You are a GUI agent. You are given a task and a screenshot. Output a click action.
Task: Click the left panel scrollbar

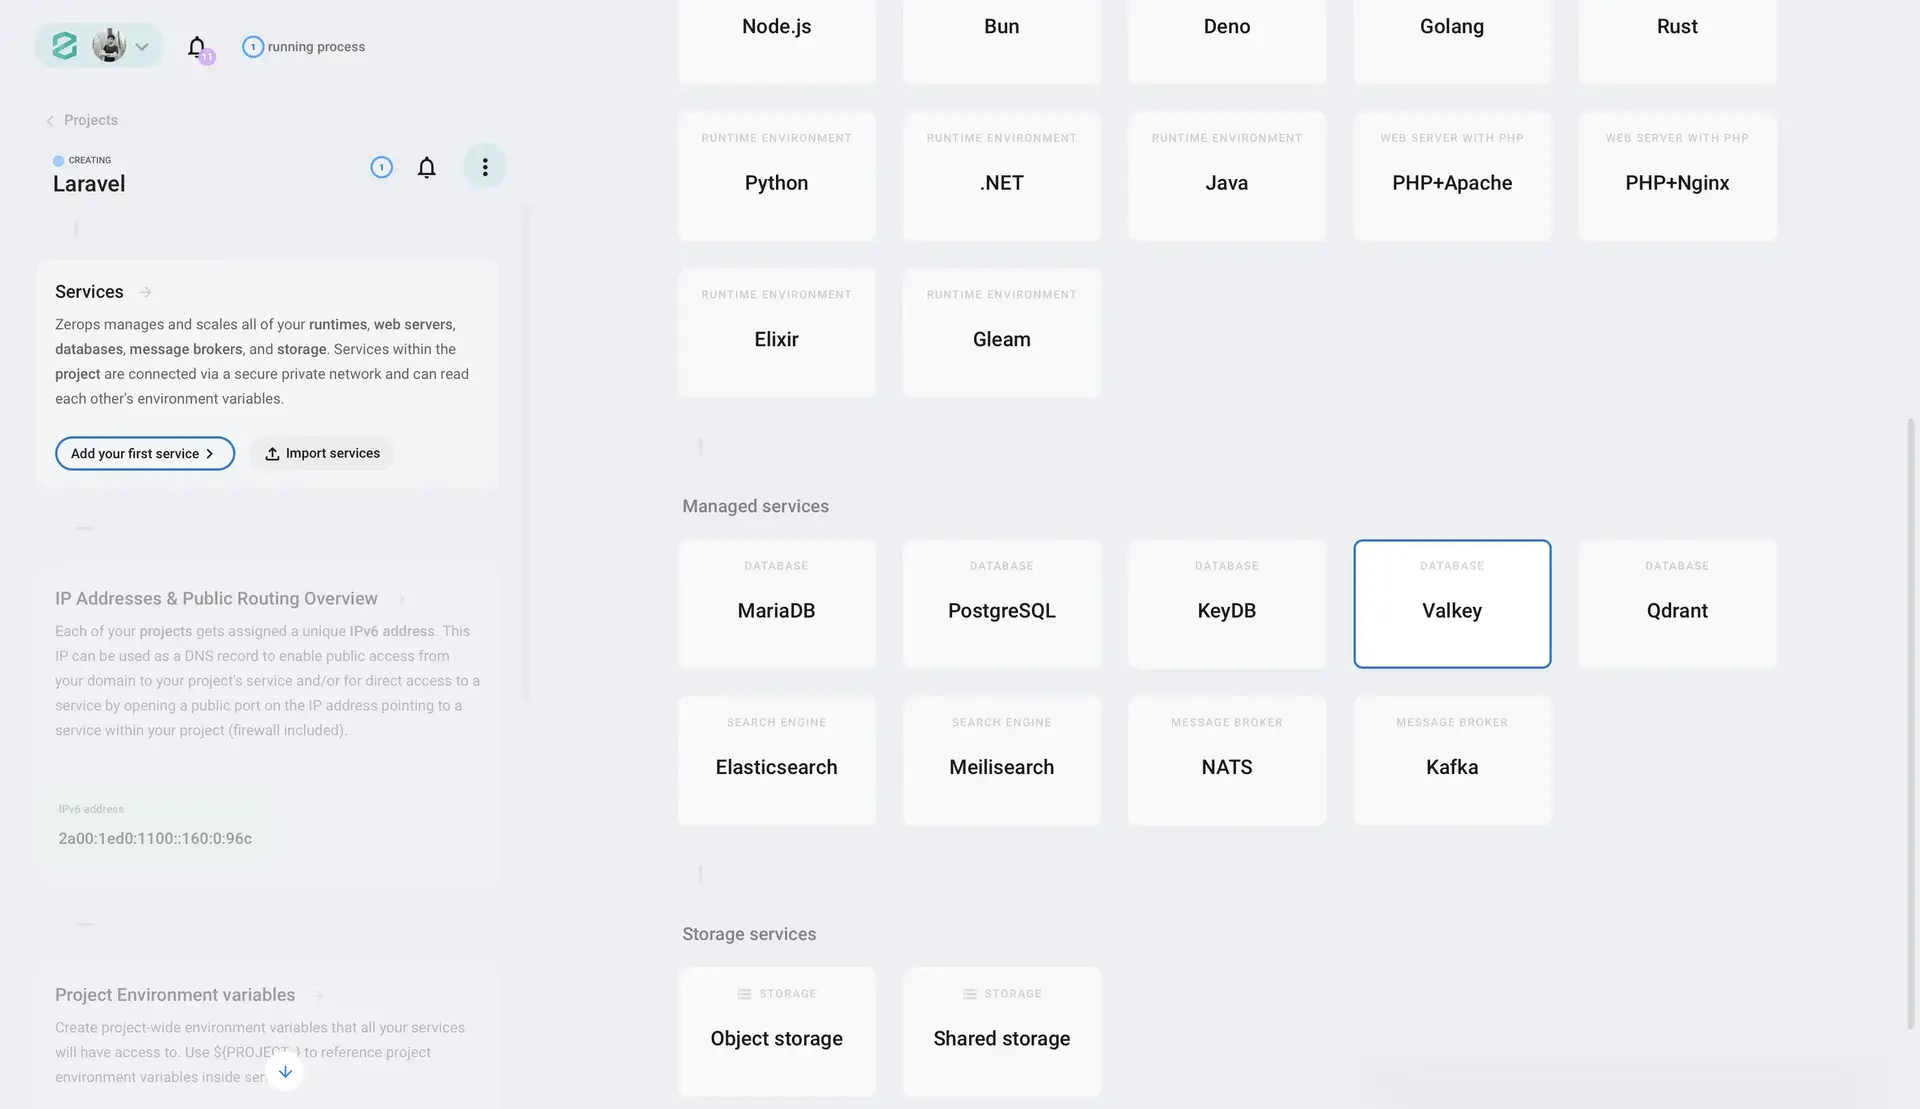pyautogui.click(x=526, y=452)
